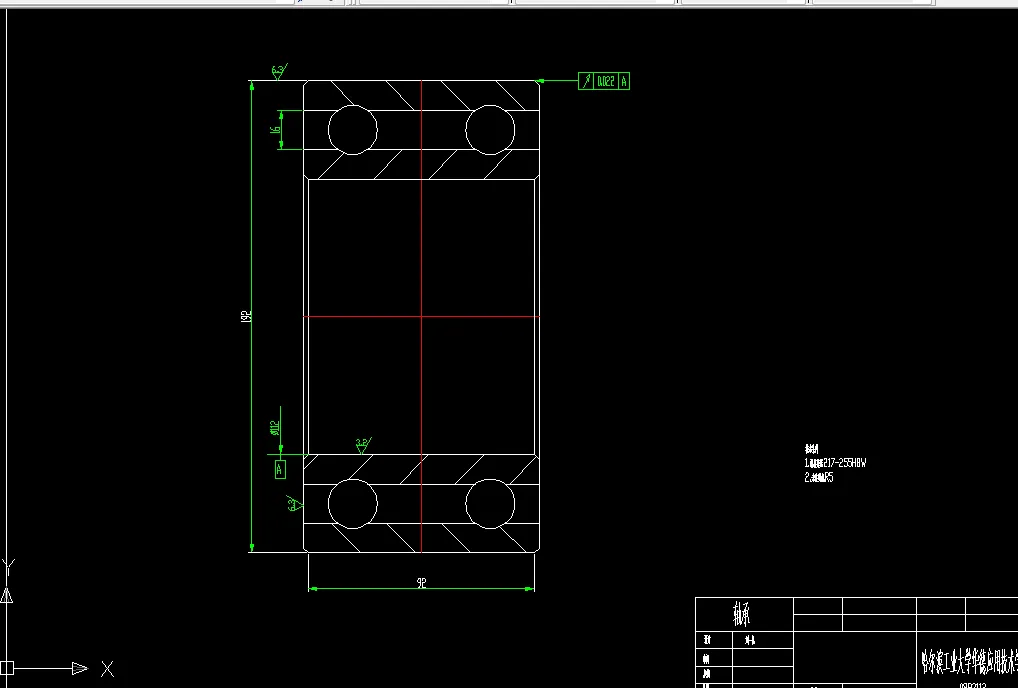Select the R5 technical note line
This screenshot has width=1018, height=688.
[819, 478]
